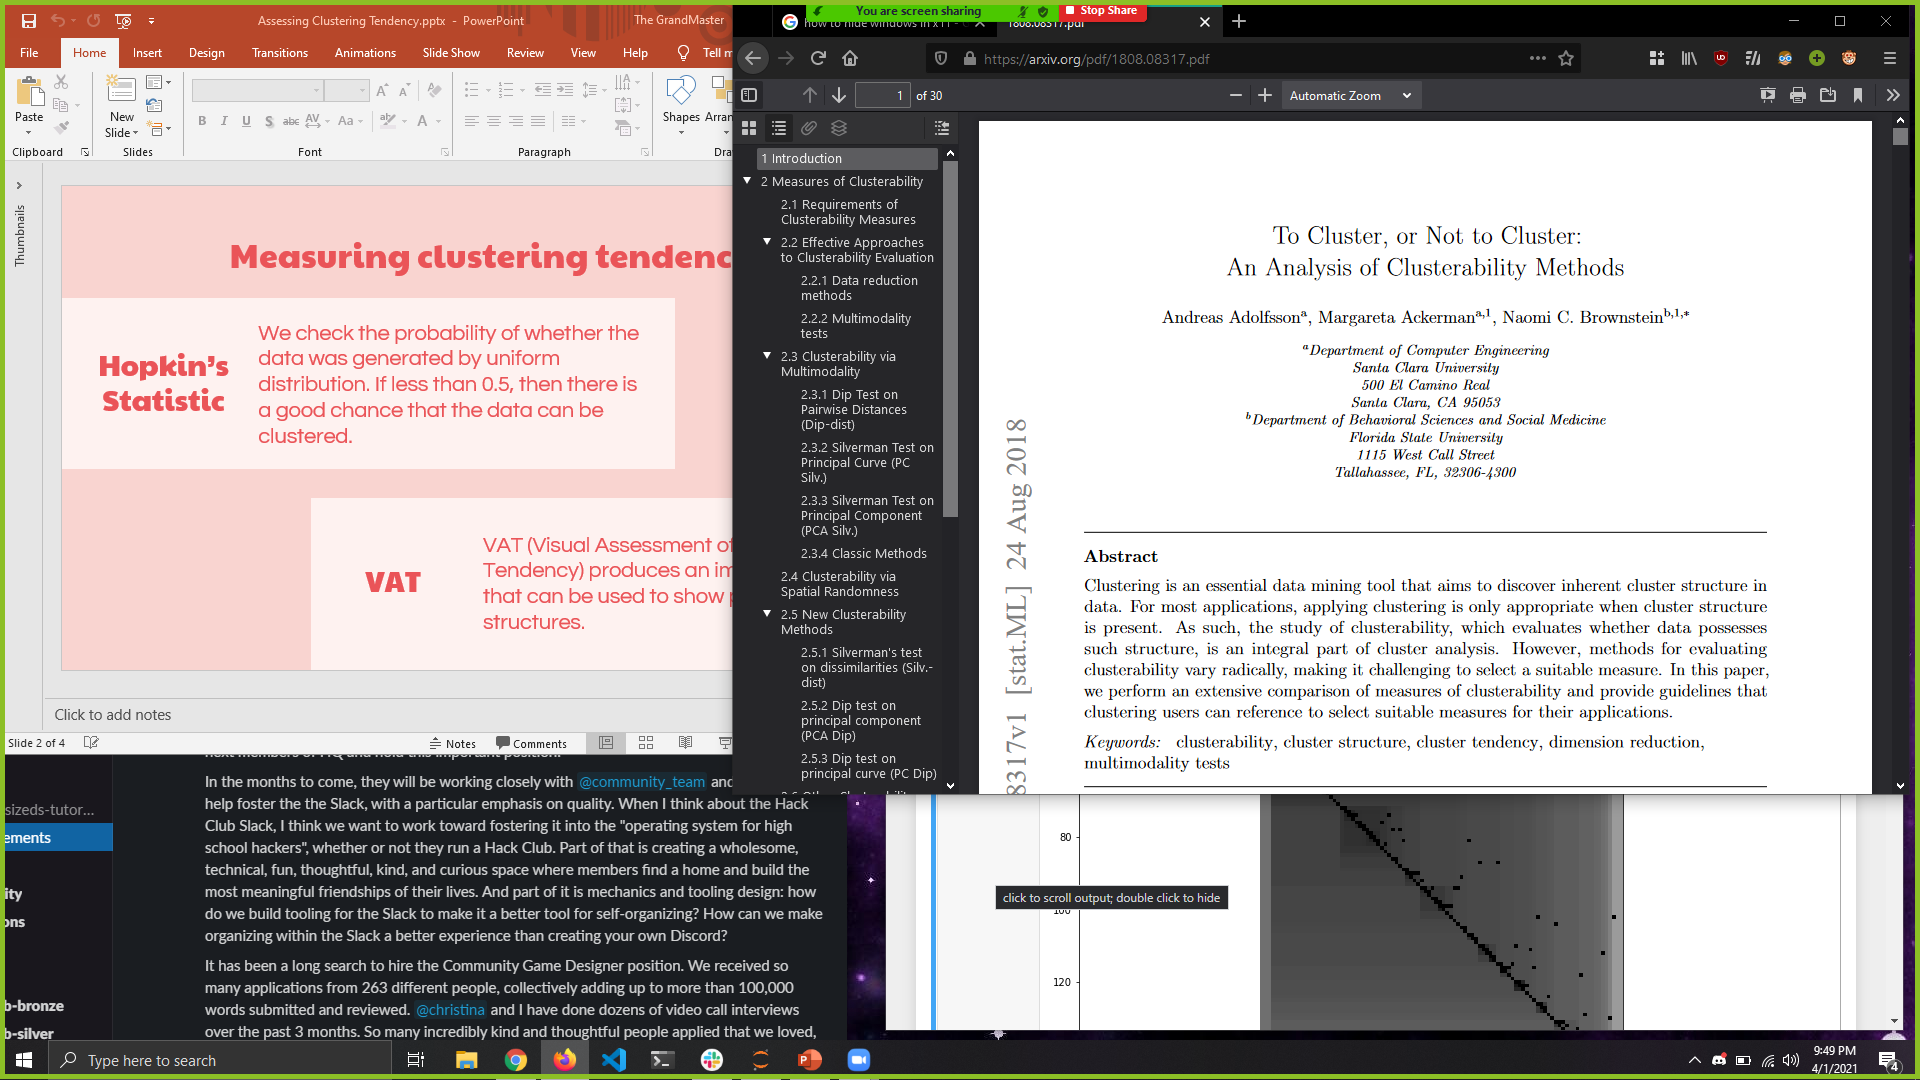This screenshot has height=1080, width=1920.
Task: Zoom in on the PDF
Action: click(1265, 95)
